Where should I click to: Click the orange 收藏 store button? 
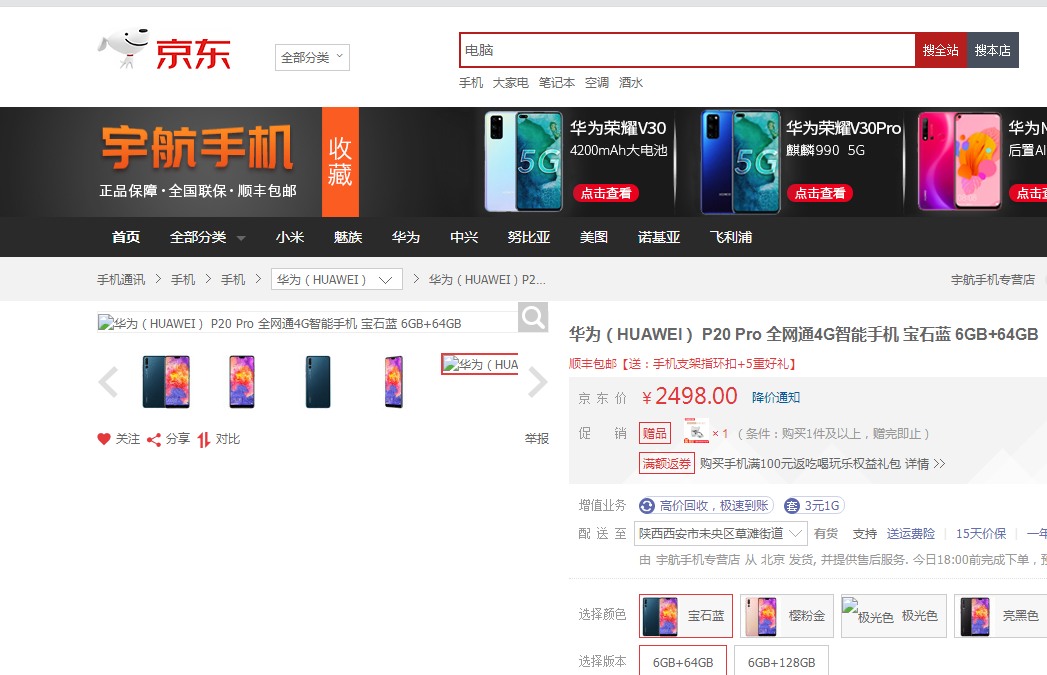(x=340, y=162)
